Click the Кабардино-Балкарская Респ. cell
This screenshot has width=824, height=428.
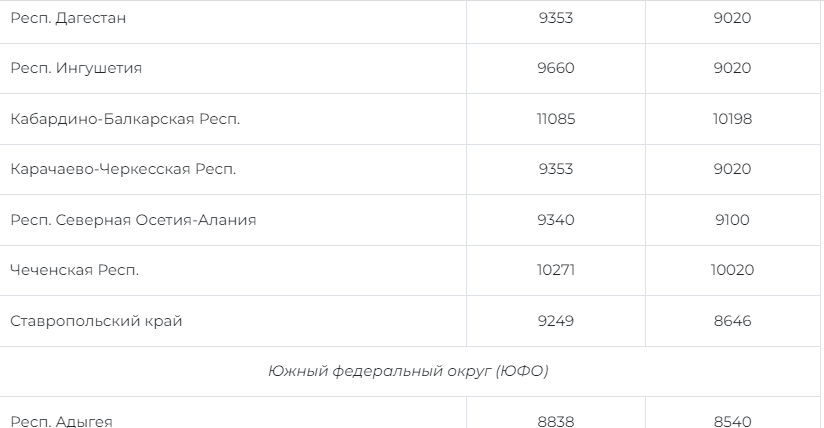[125, 119]
